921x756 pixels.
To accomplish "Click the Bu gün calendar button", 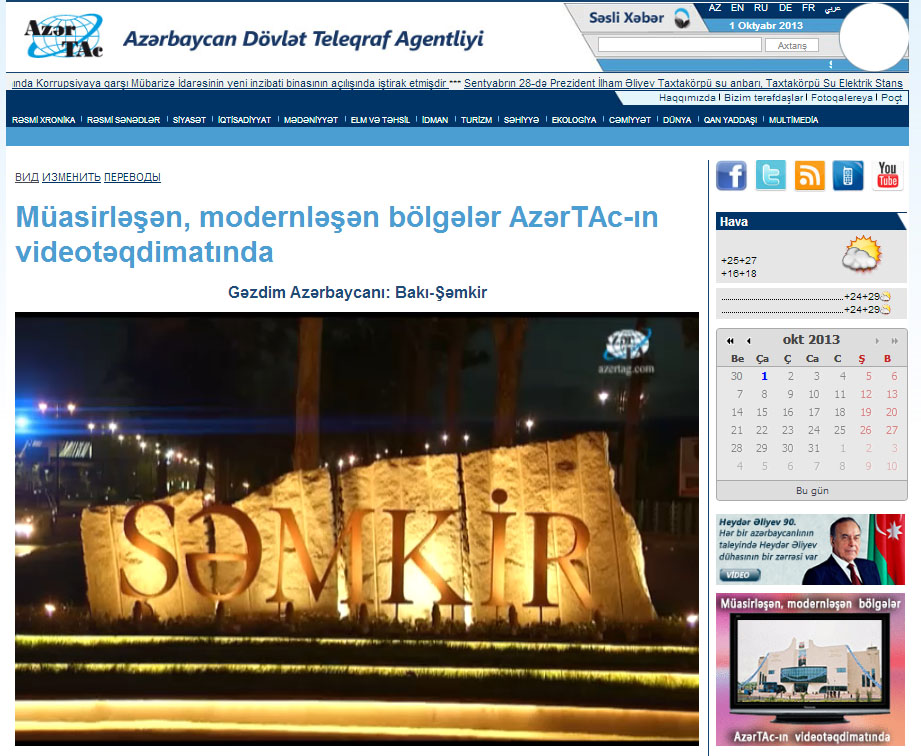I will point(812,491).
